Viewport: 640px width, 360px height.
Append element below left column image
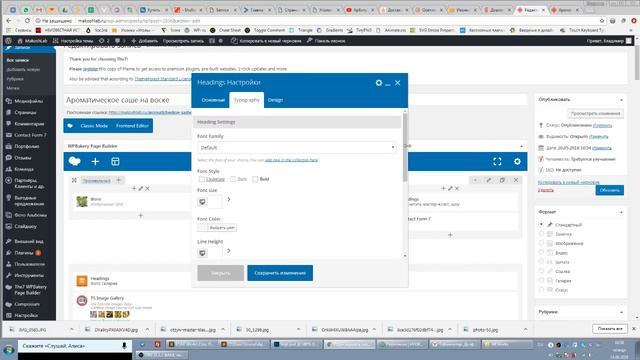coord(141,215)
